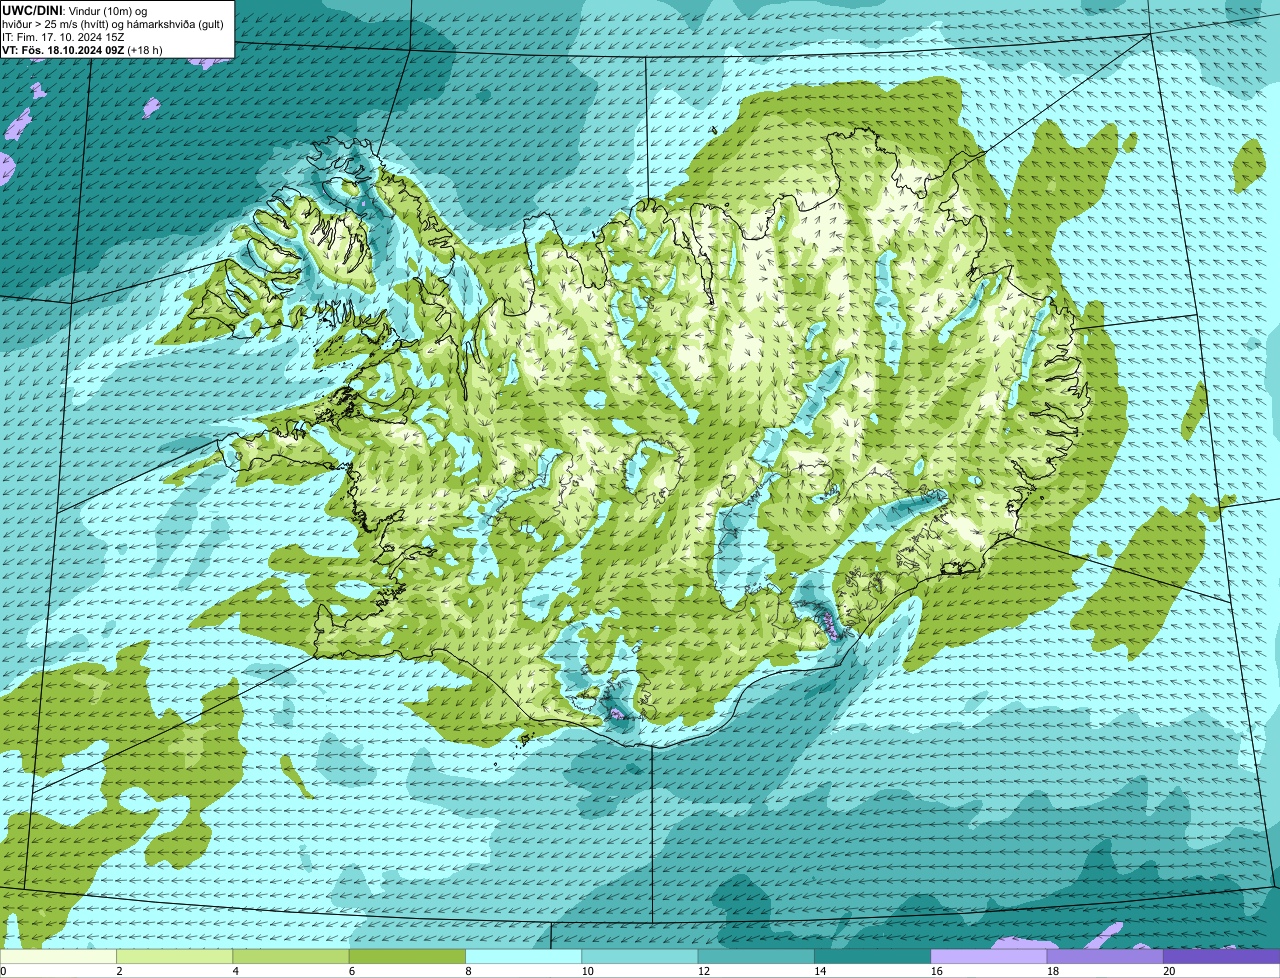
Task: Click the legend label '2'
Action: [x=119, y=971]
